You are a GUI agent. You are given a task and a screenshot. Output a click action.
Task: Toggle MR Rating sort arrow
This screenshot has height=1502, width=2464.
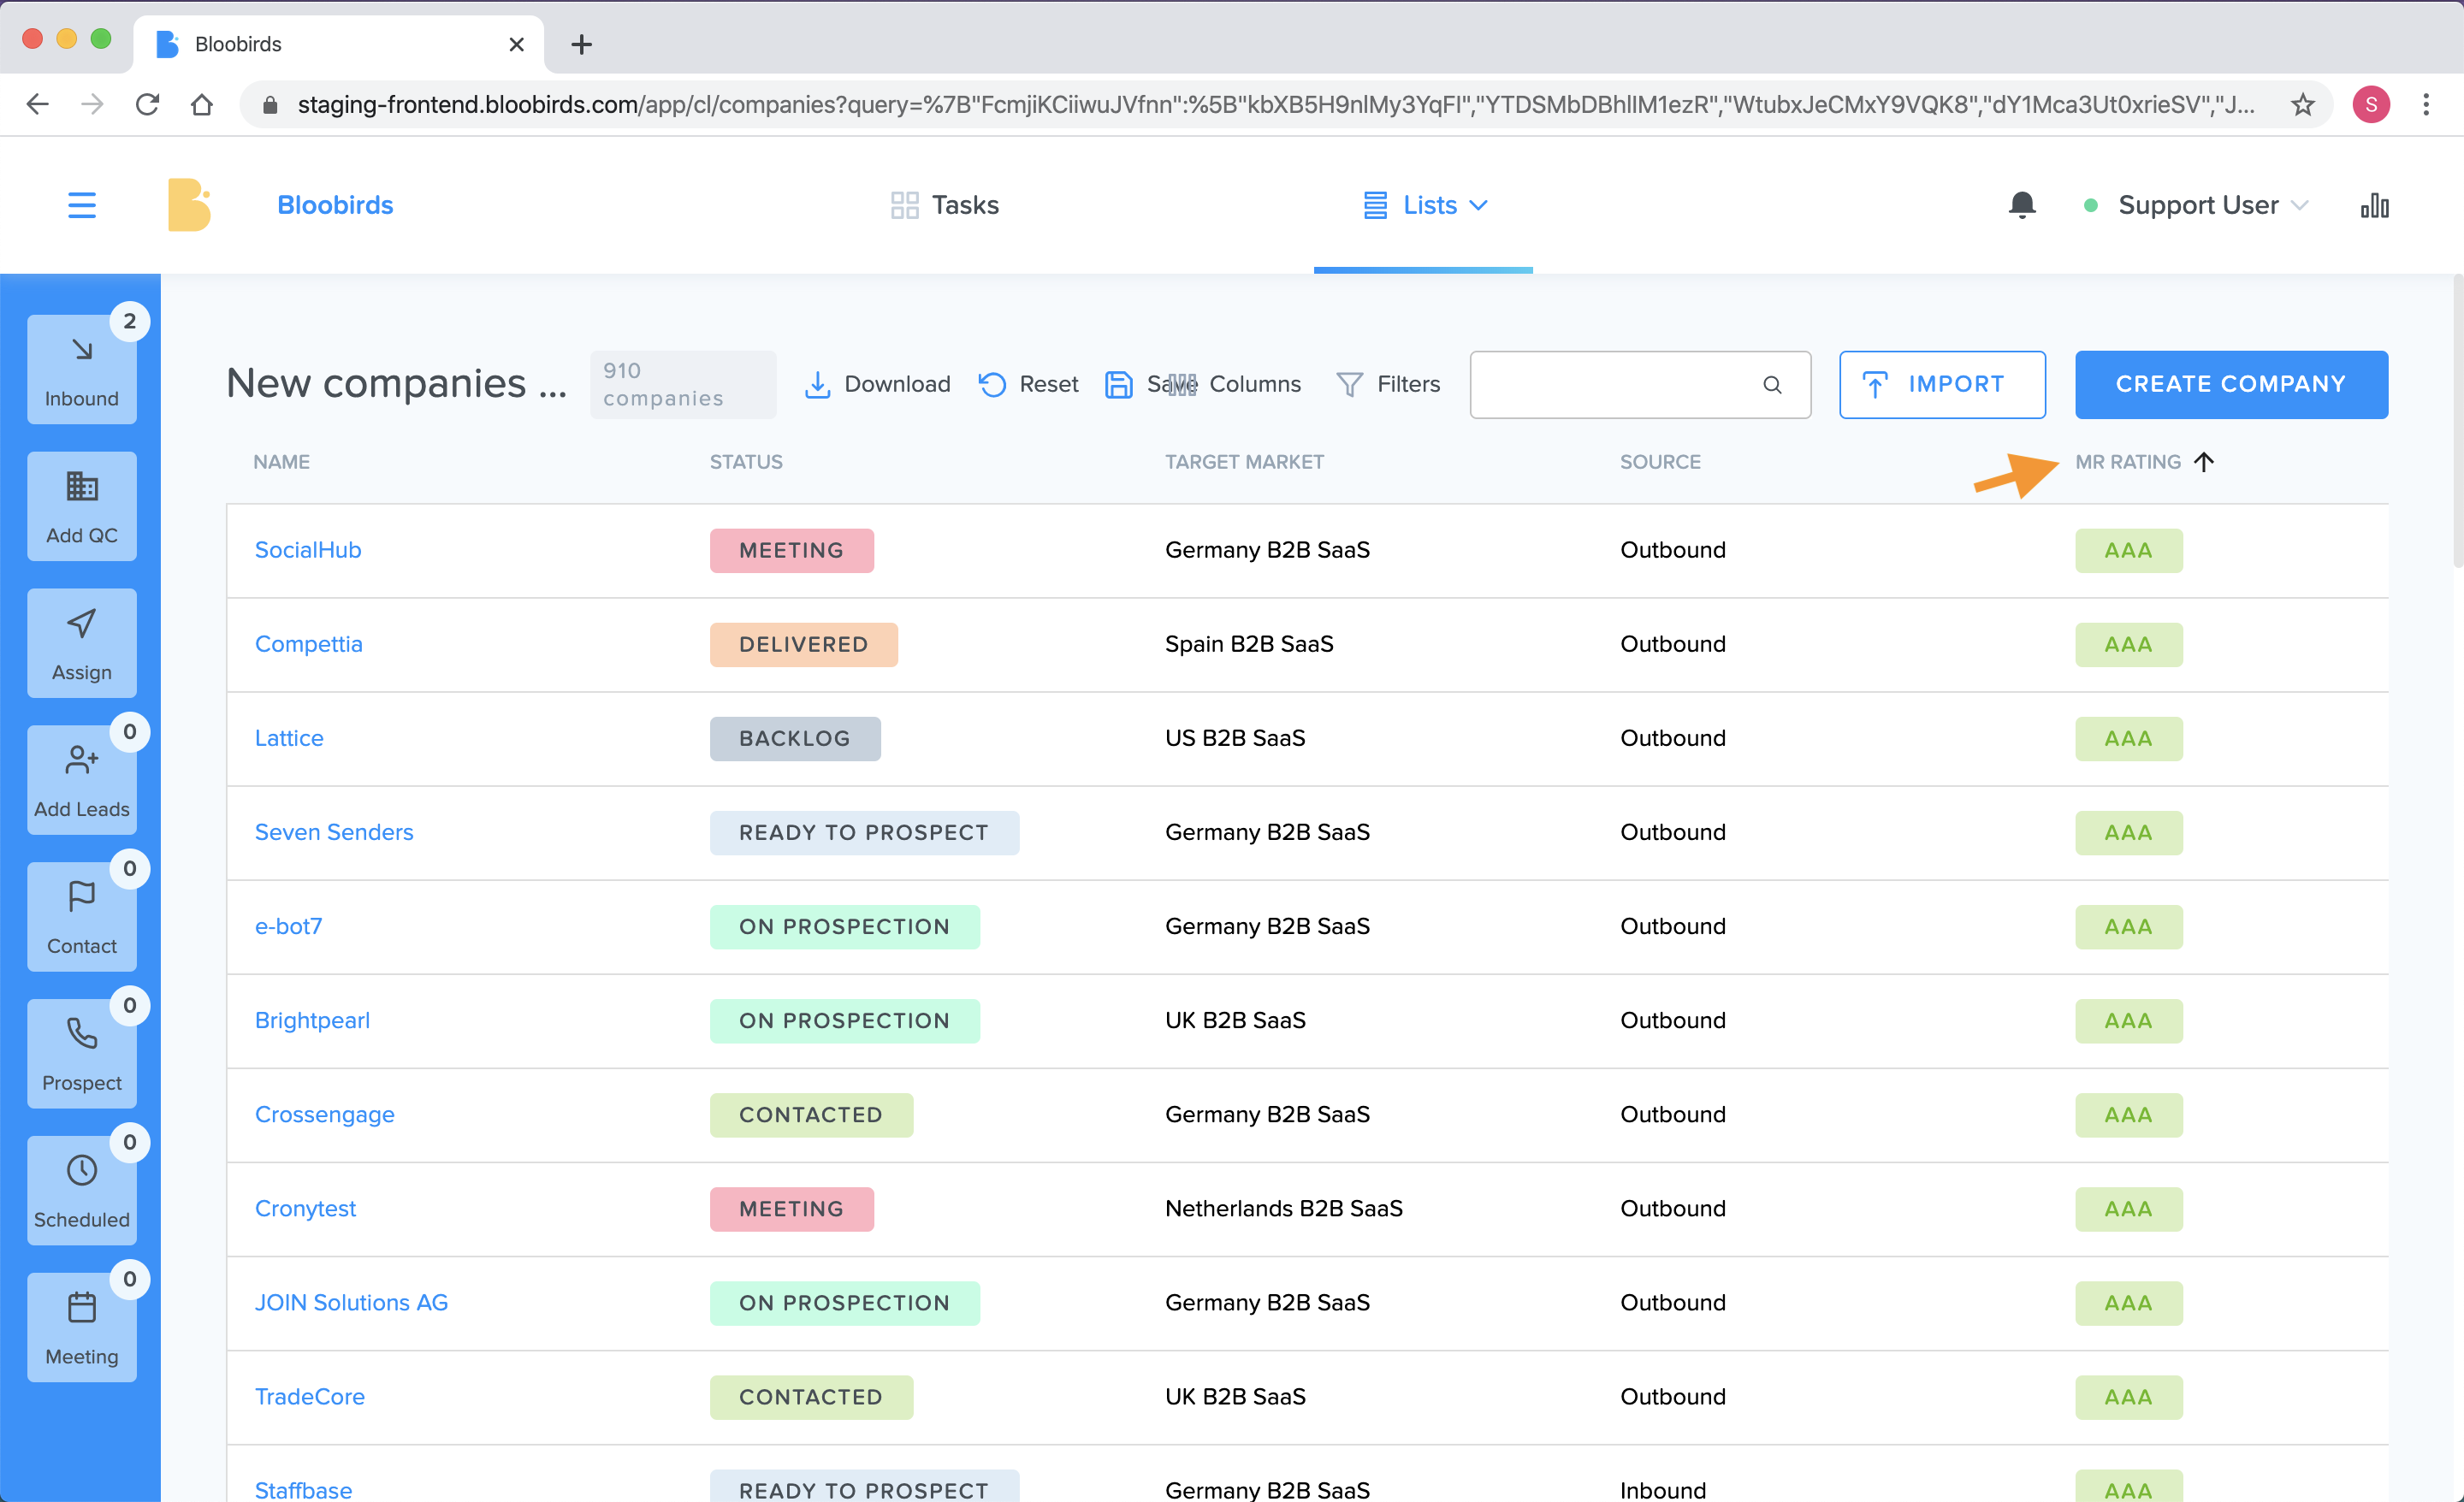[2204, 461]
